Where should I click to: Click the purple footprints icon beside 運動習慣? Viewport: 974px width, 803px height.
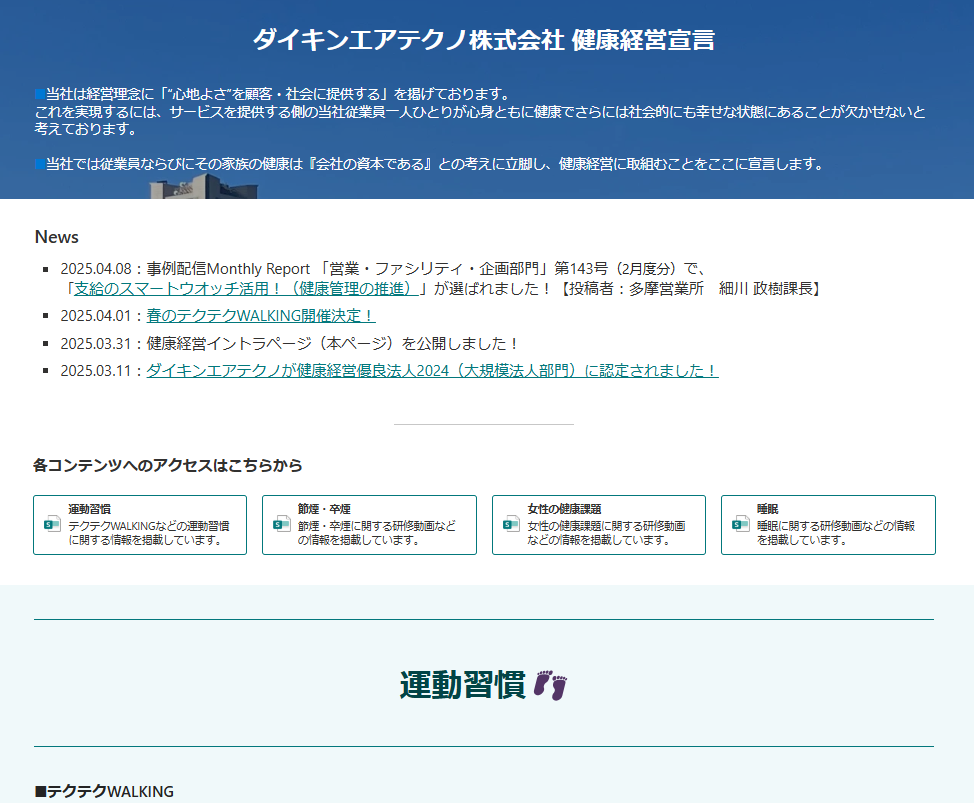pyautogui.click(x=551, y=685)
